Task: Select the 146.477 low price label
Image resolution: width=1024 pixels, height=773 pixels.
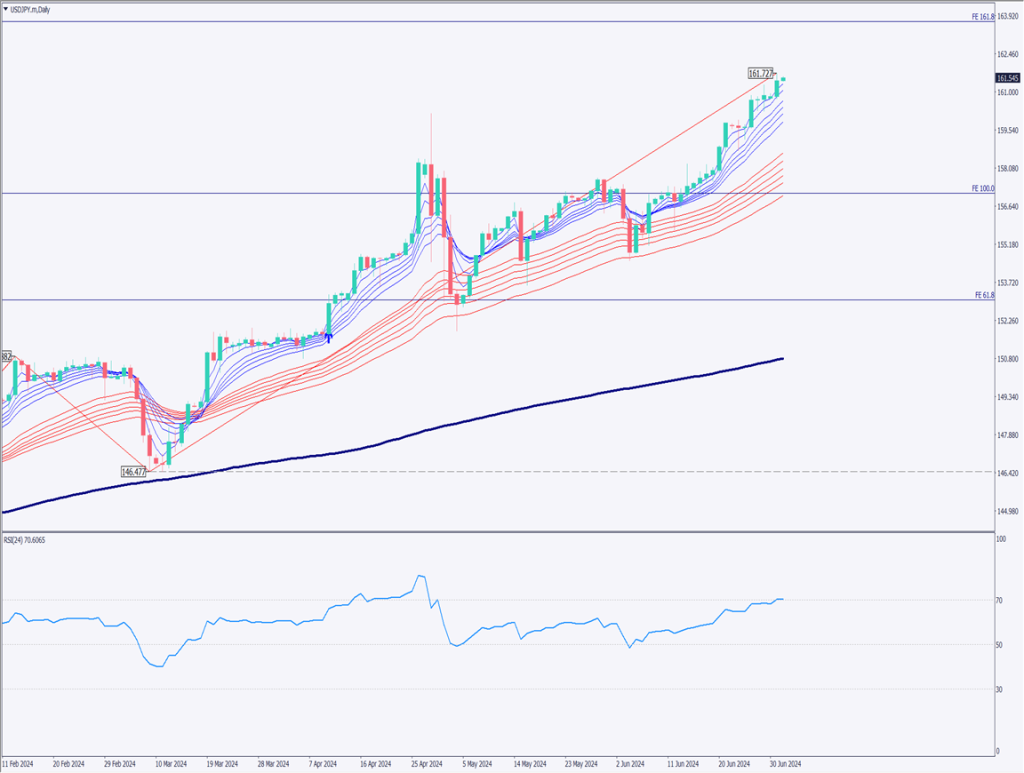Action: coord(134,471)
